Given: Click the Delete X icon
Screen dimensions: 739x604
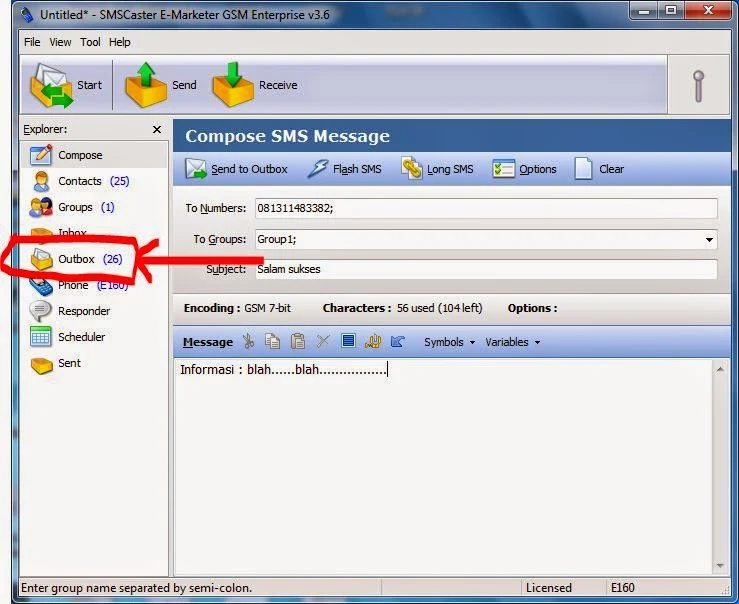Looking at the screenshot, I should click(323, 341).
